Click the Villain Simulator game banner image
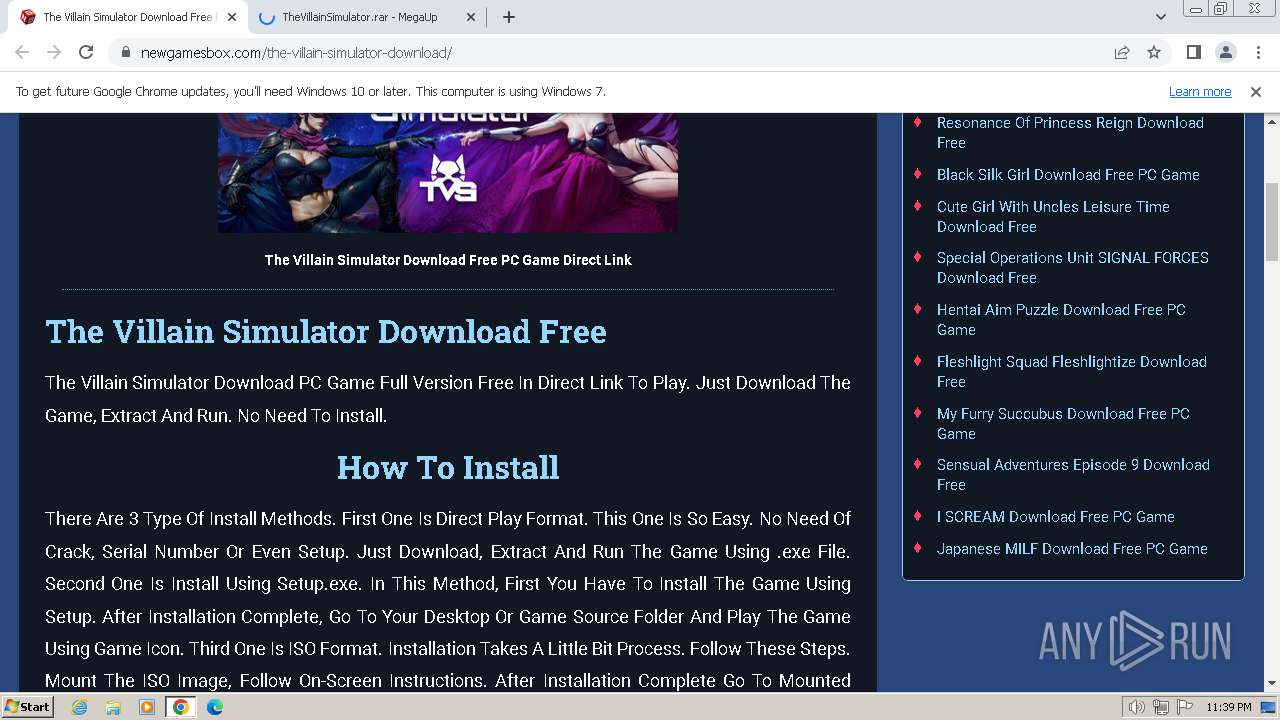The height and width of the screenshot is (720, 1280). click(x=448, y=173)
